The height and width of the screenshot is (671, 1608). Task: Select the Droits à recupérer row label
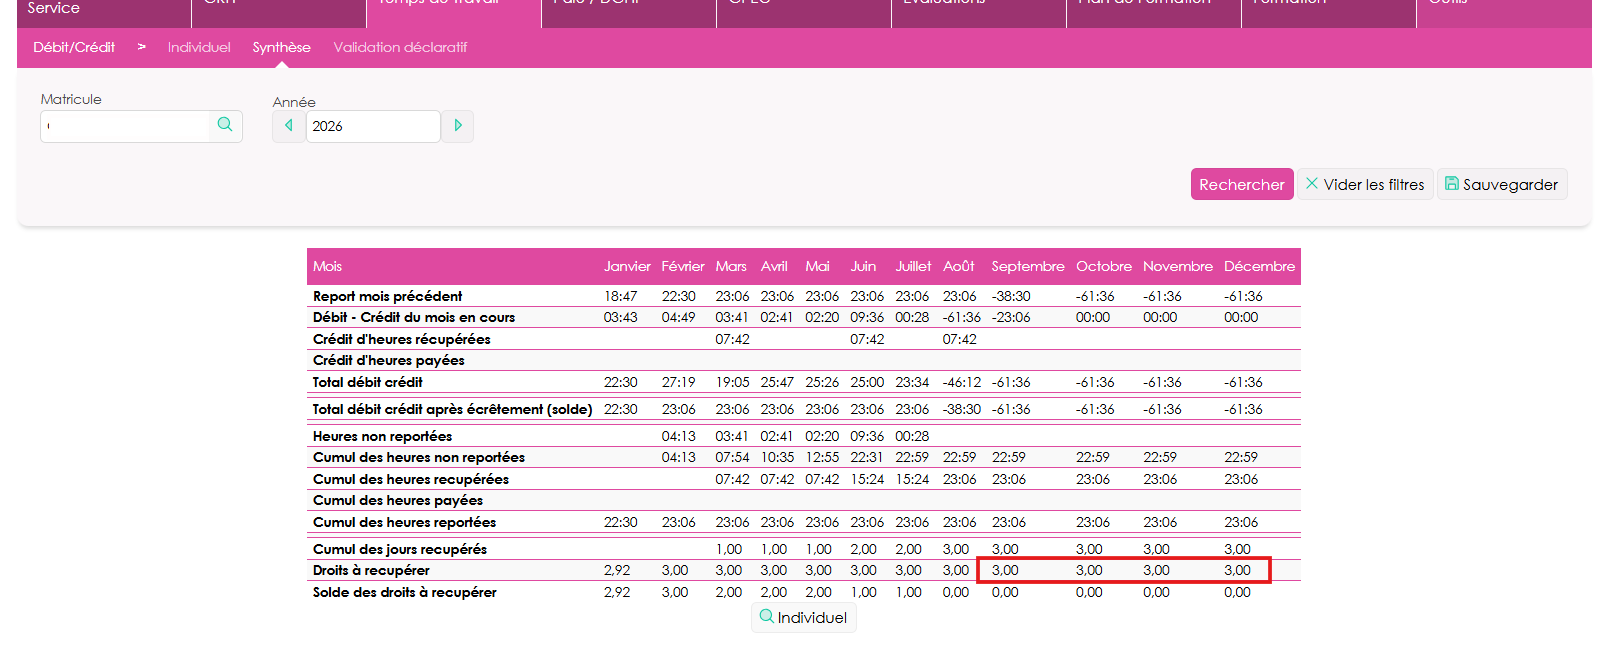pyautogui.click(x=371, y=570)
